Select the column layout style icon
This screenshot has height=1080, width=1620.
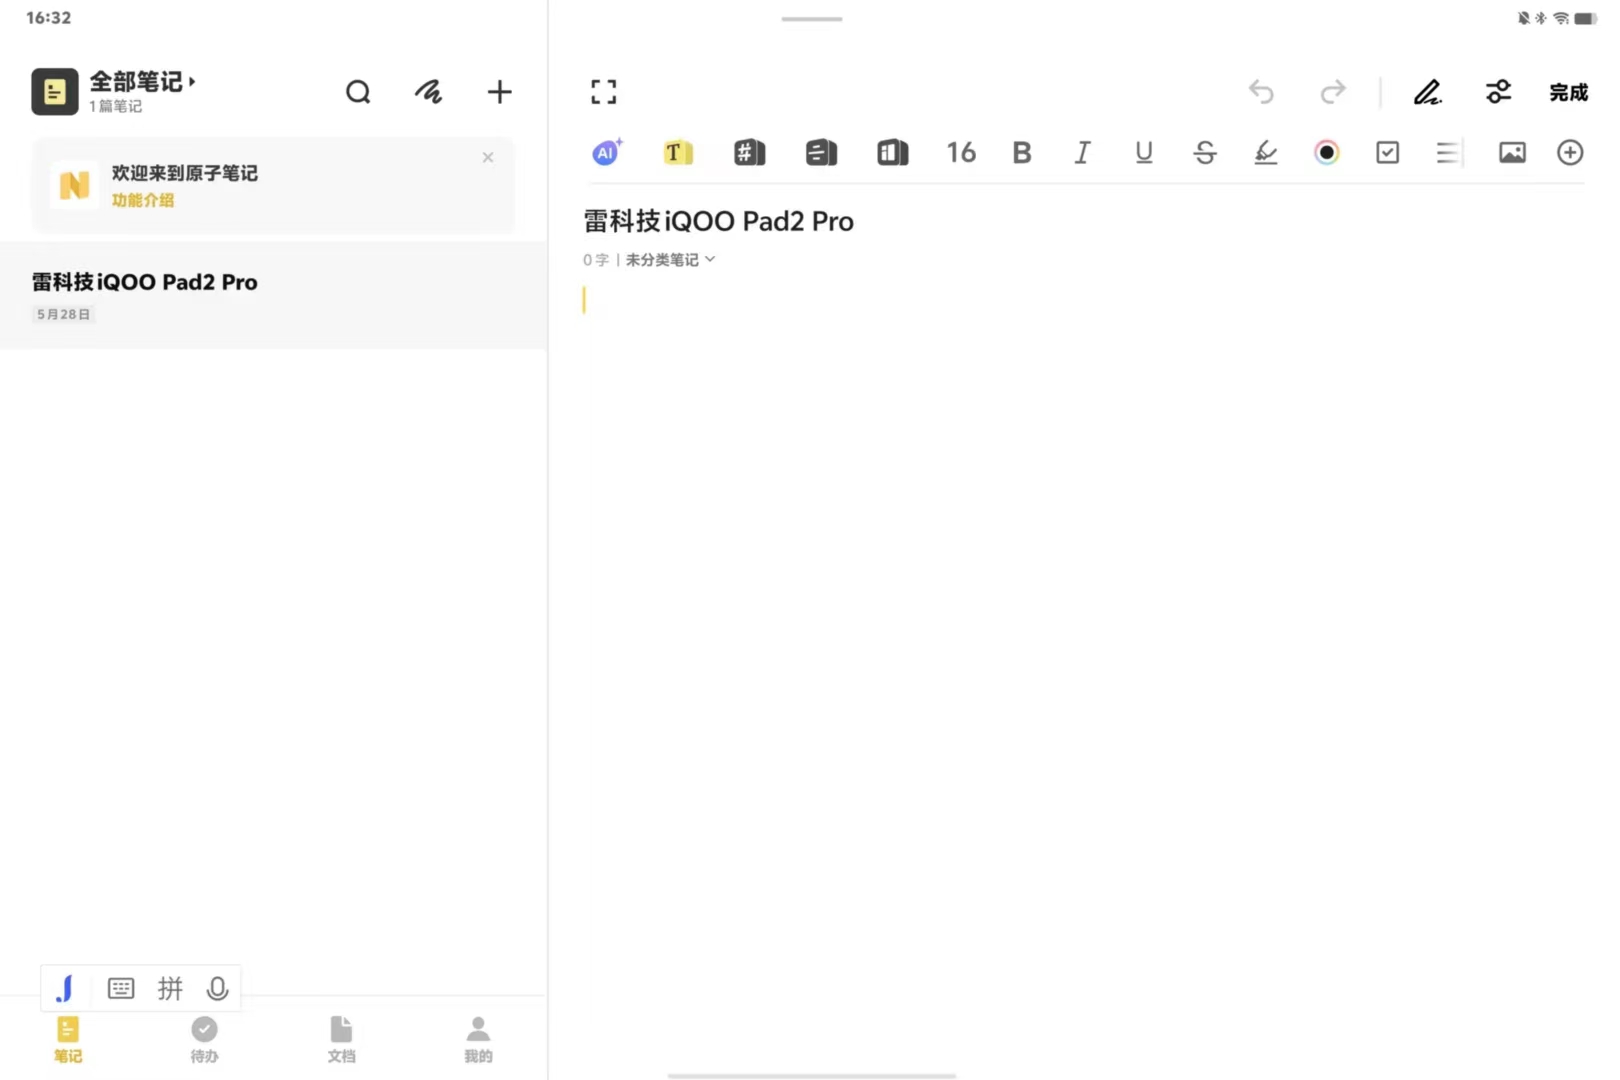pyautogui.click(x=892, y=152)
